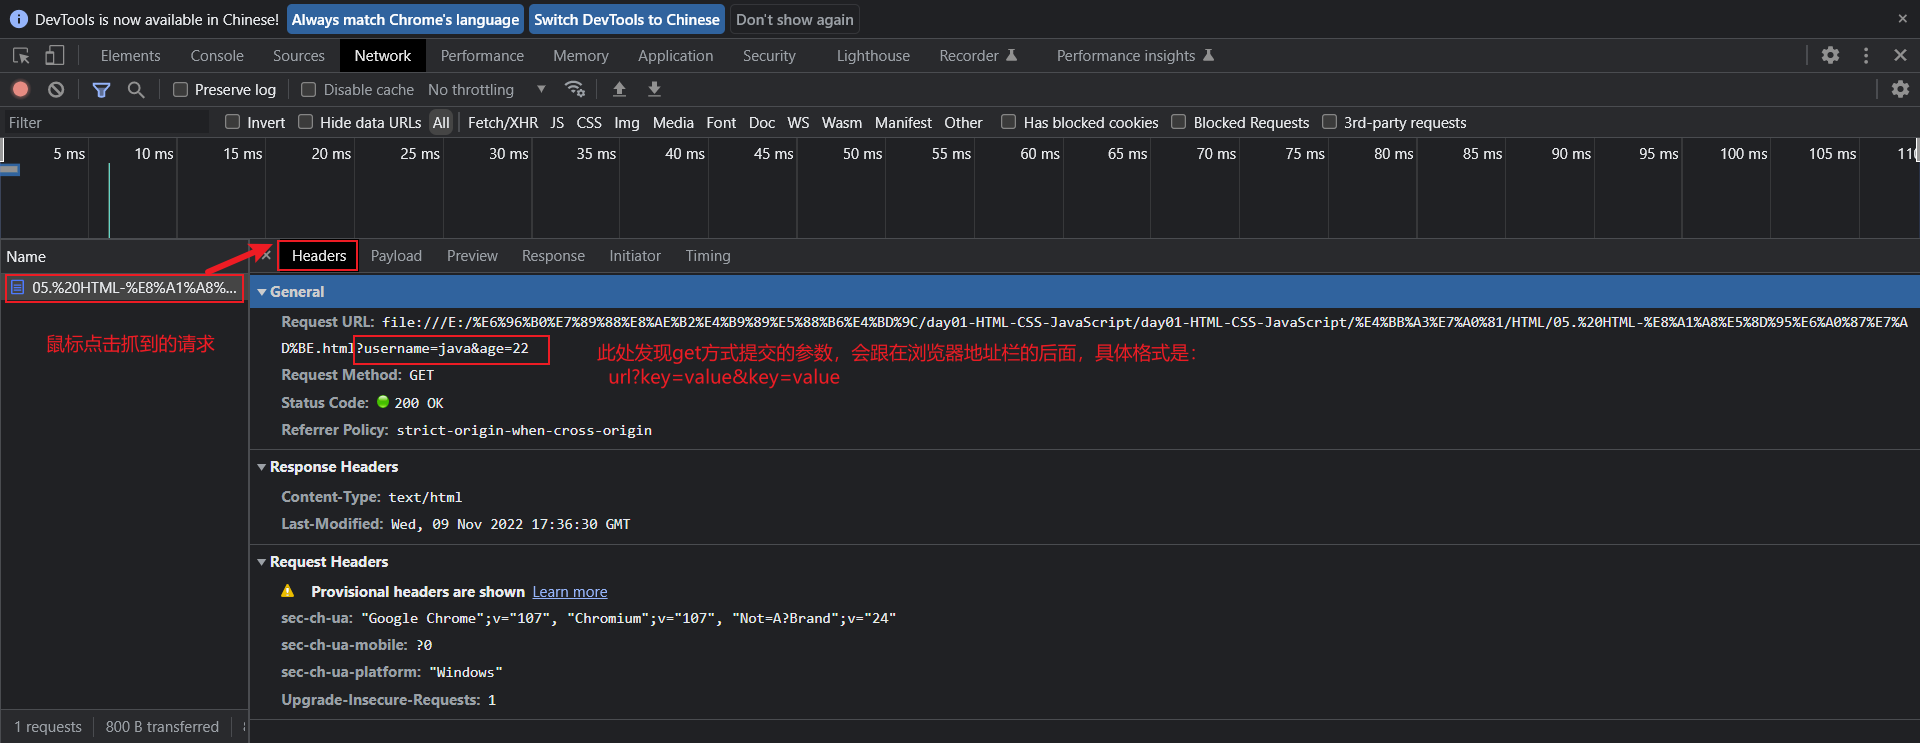The height and width of the screenshot is (743, 1920).
Task: Open the Preview tab
Action: 472,256
